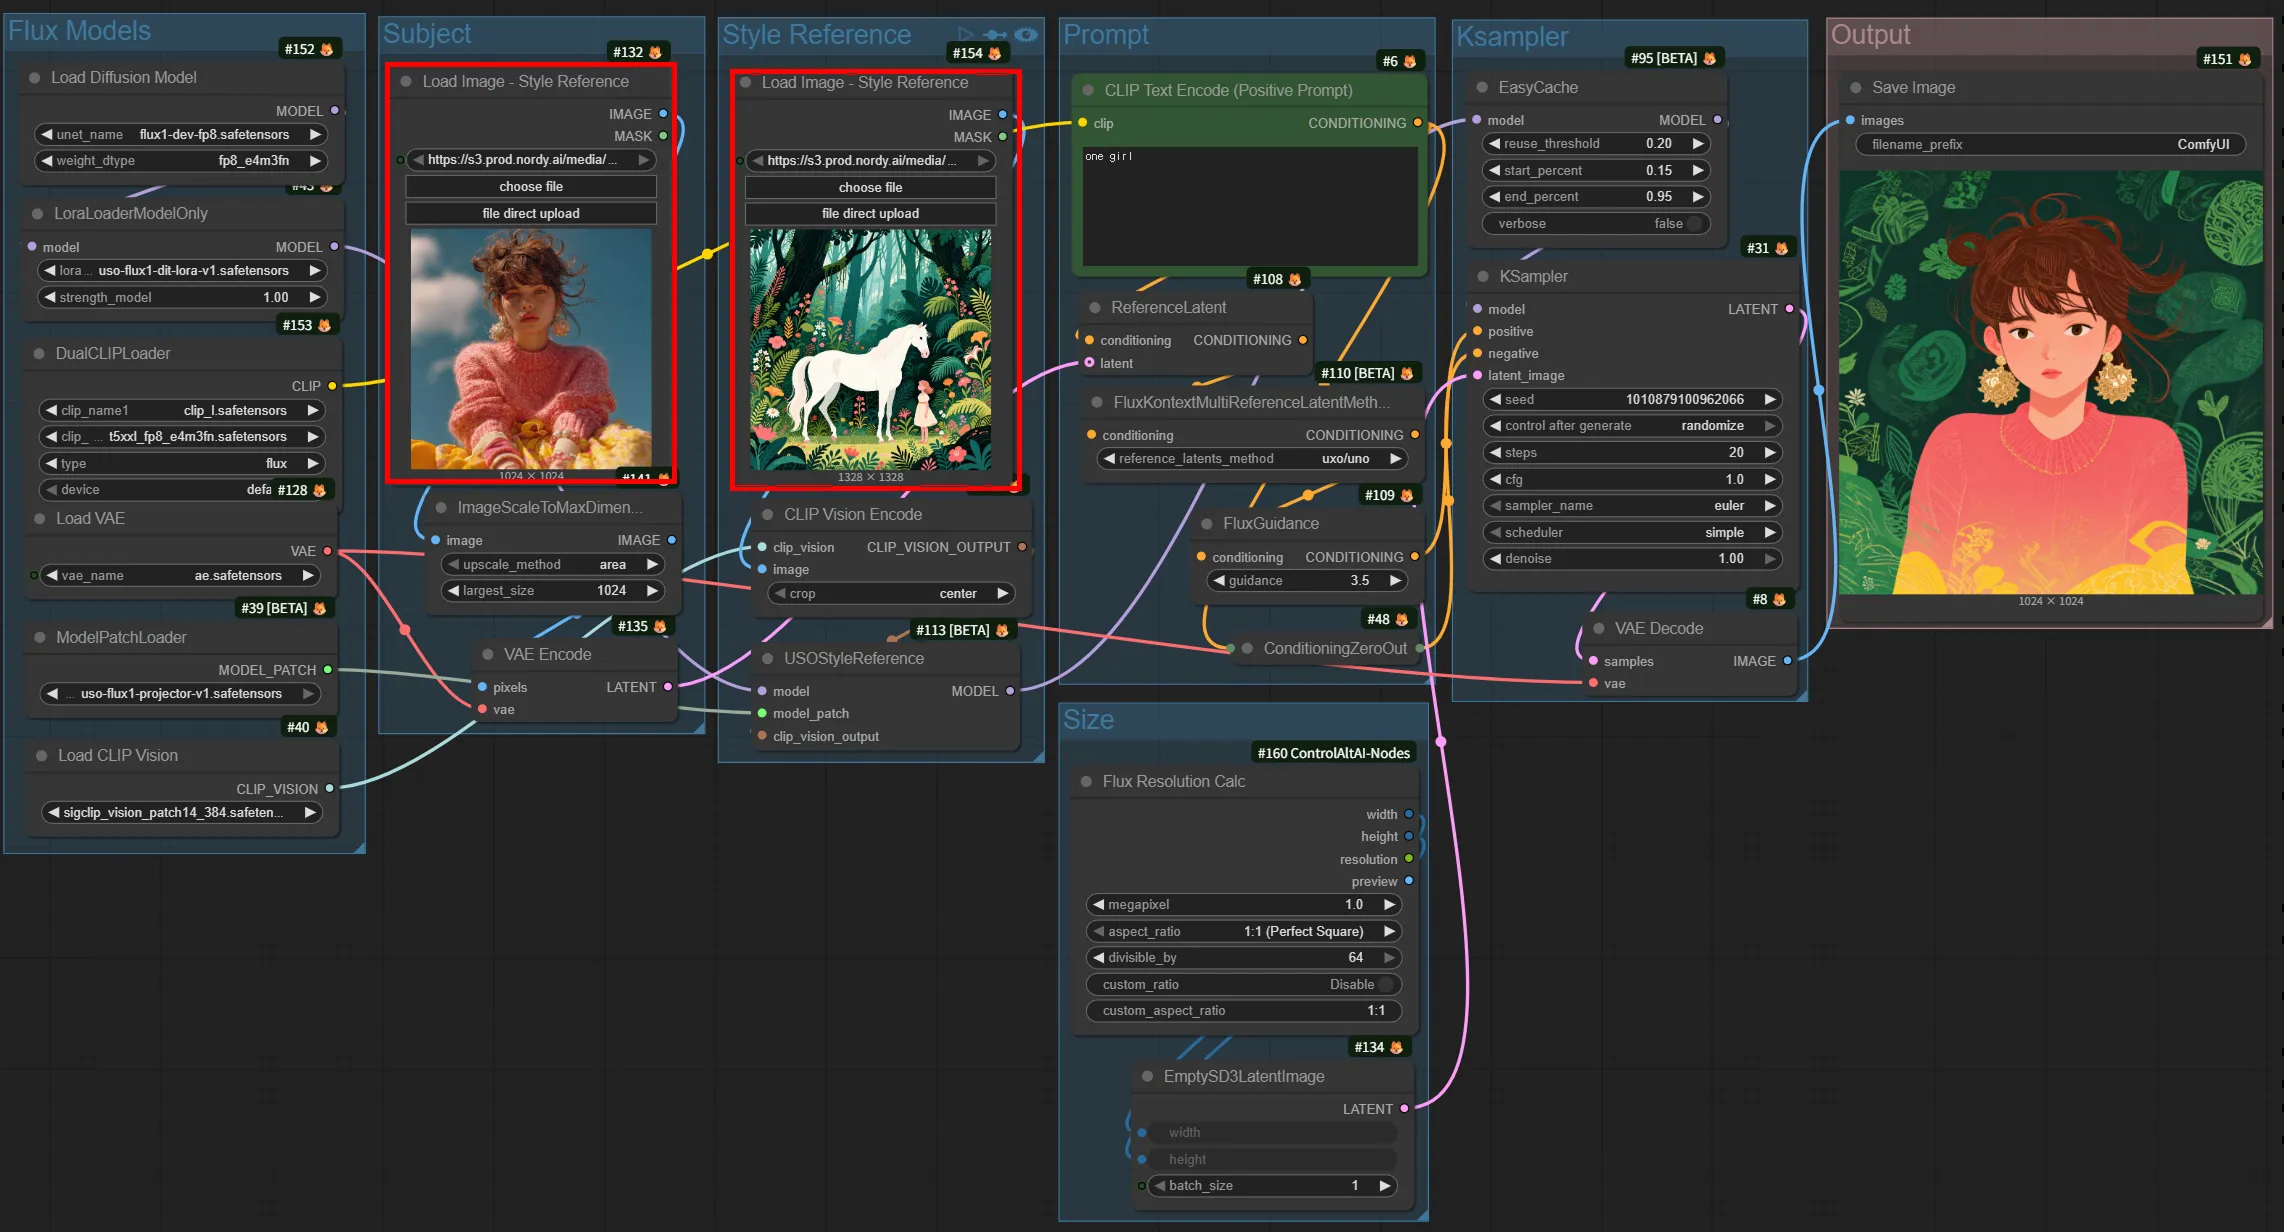This screenshot has width=2284, height=1232.
Task: Click the cfg value field in KSampler
Action: click(1632, 480)
